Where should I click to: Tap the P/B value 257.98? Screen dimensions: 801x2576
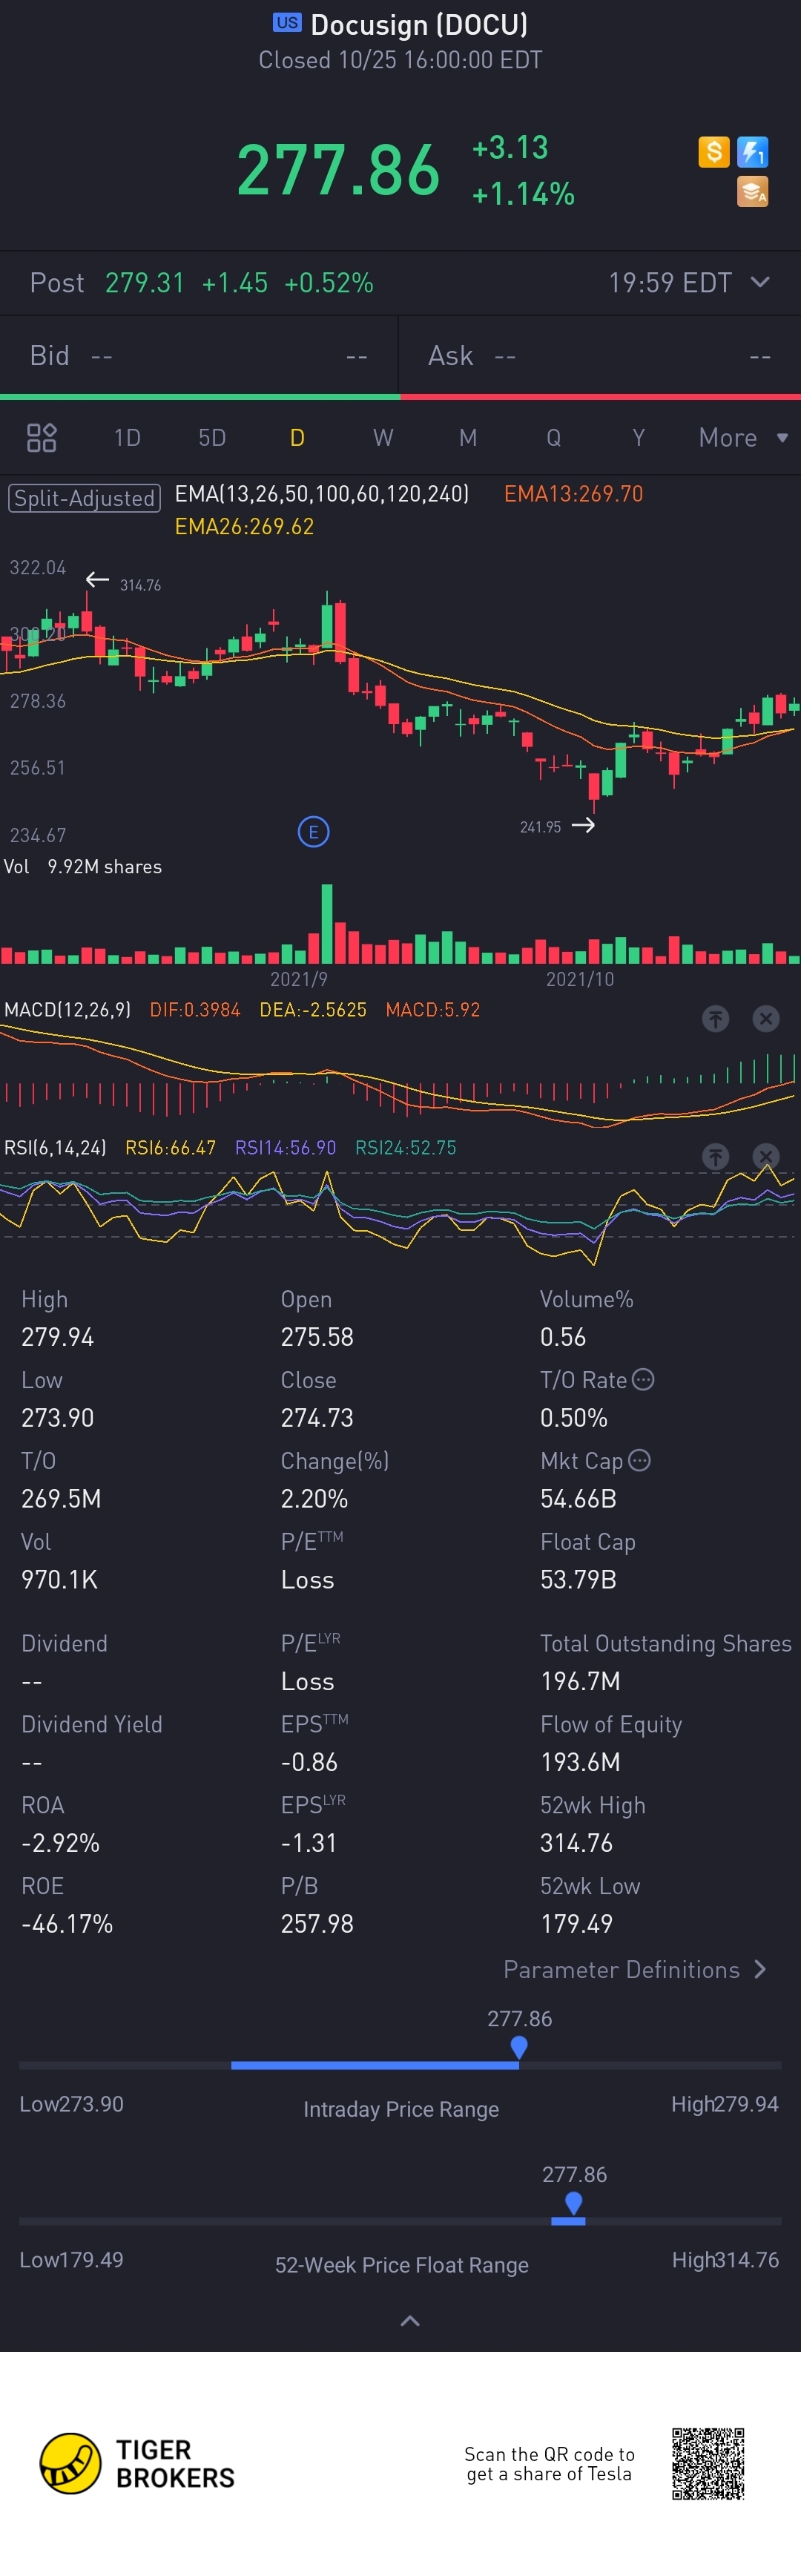coord(317,1924)
